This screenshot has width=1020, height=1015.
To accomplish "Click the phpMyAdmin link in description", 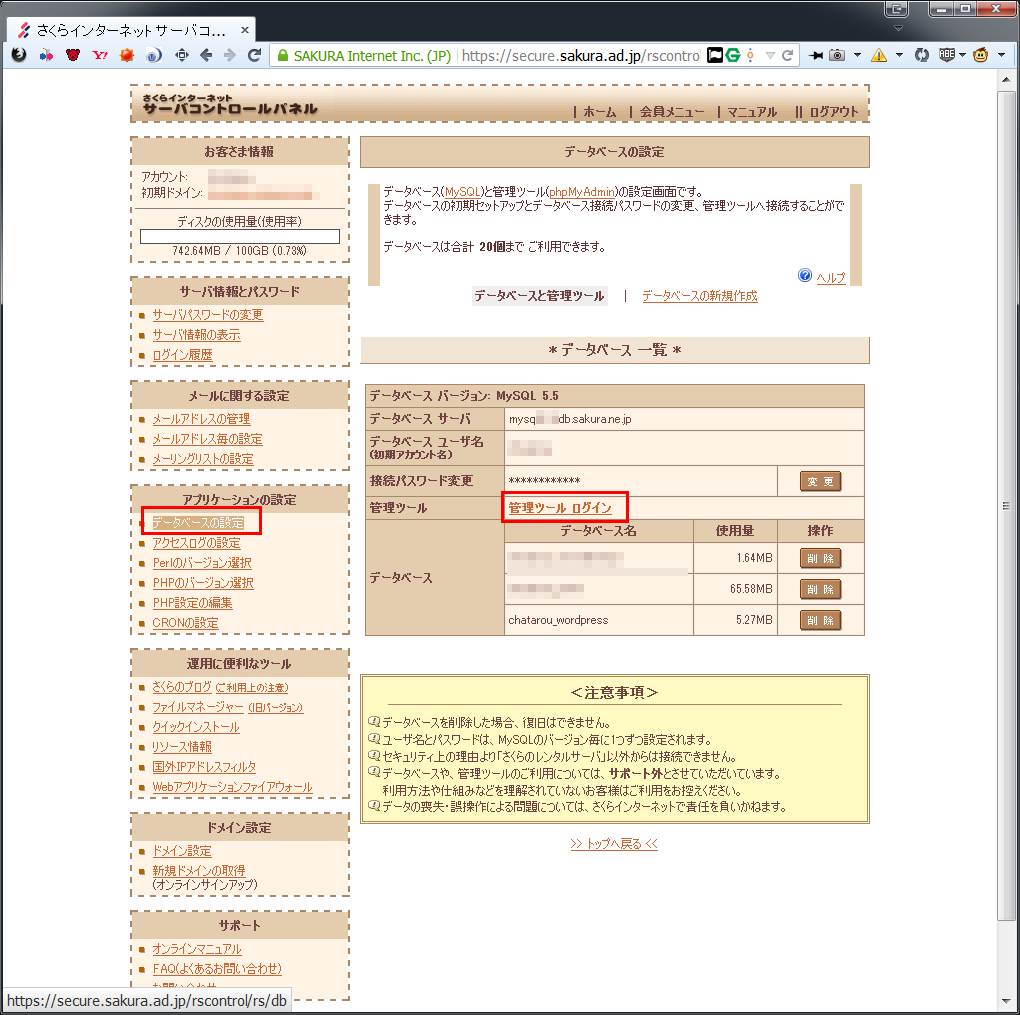I will pyautogui.click(x=582, y=191).
